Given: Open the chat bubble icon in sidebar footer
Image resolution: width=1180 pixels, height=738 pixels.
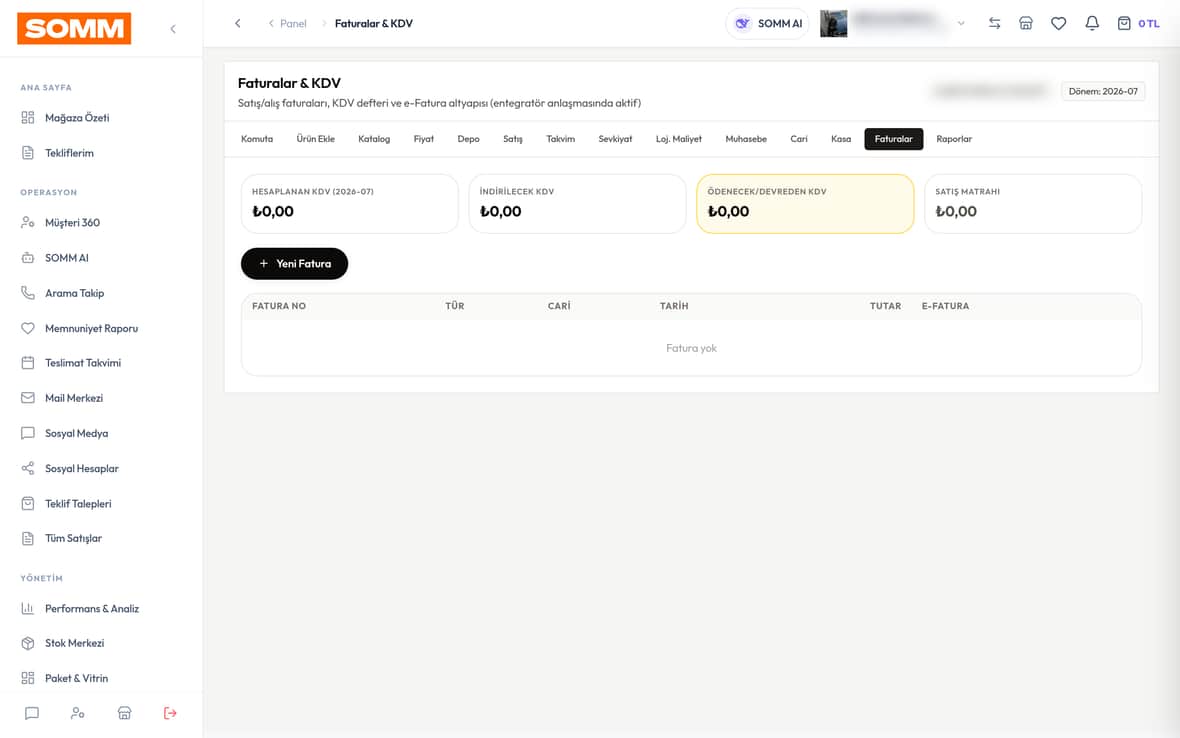Looking at the screenshot, I should (x=32, y=713).
